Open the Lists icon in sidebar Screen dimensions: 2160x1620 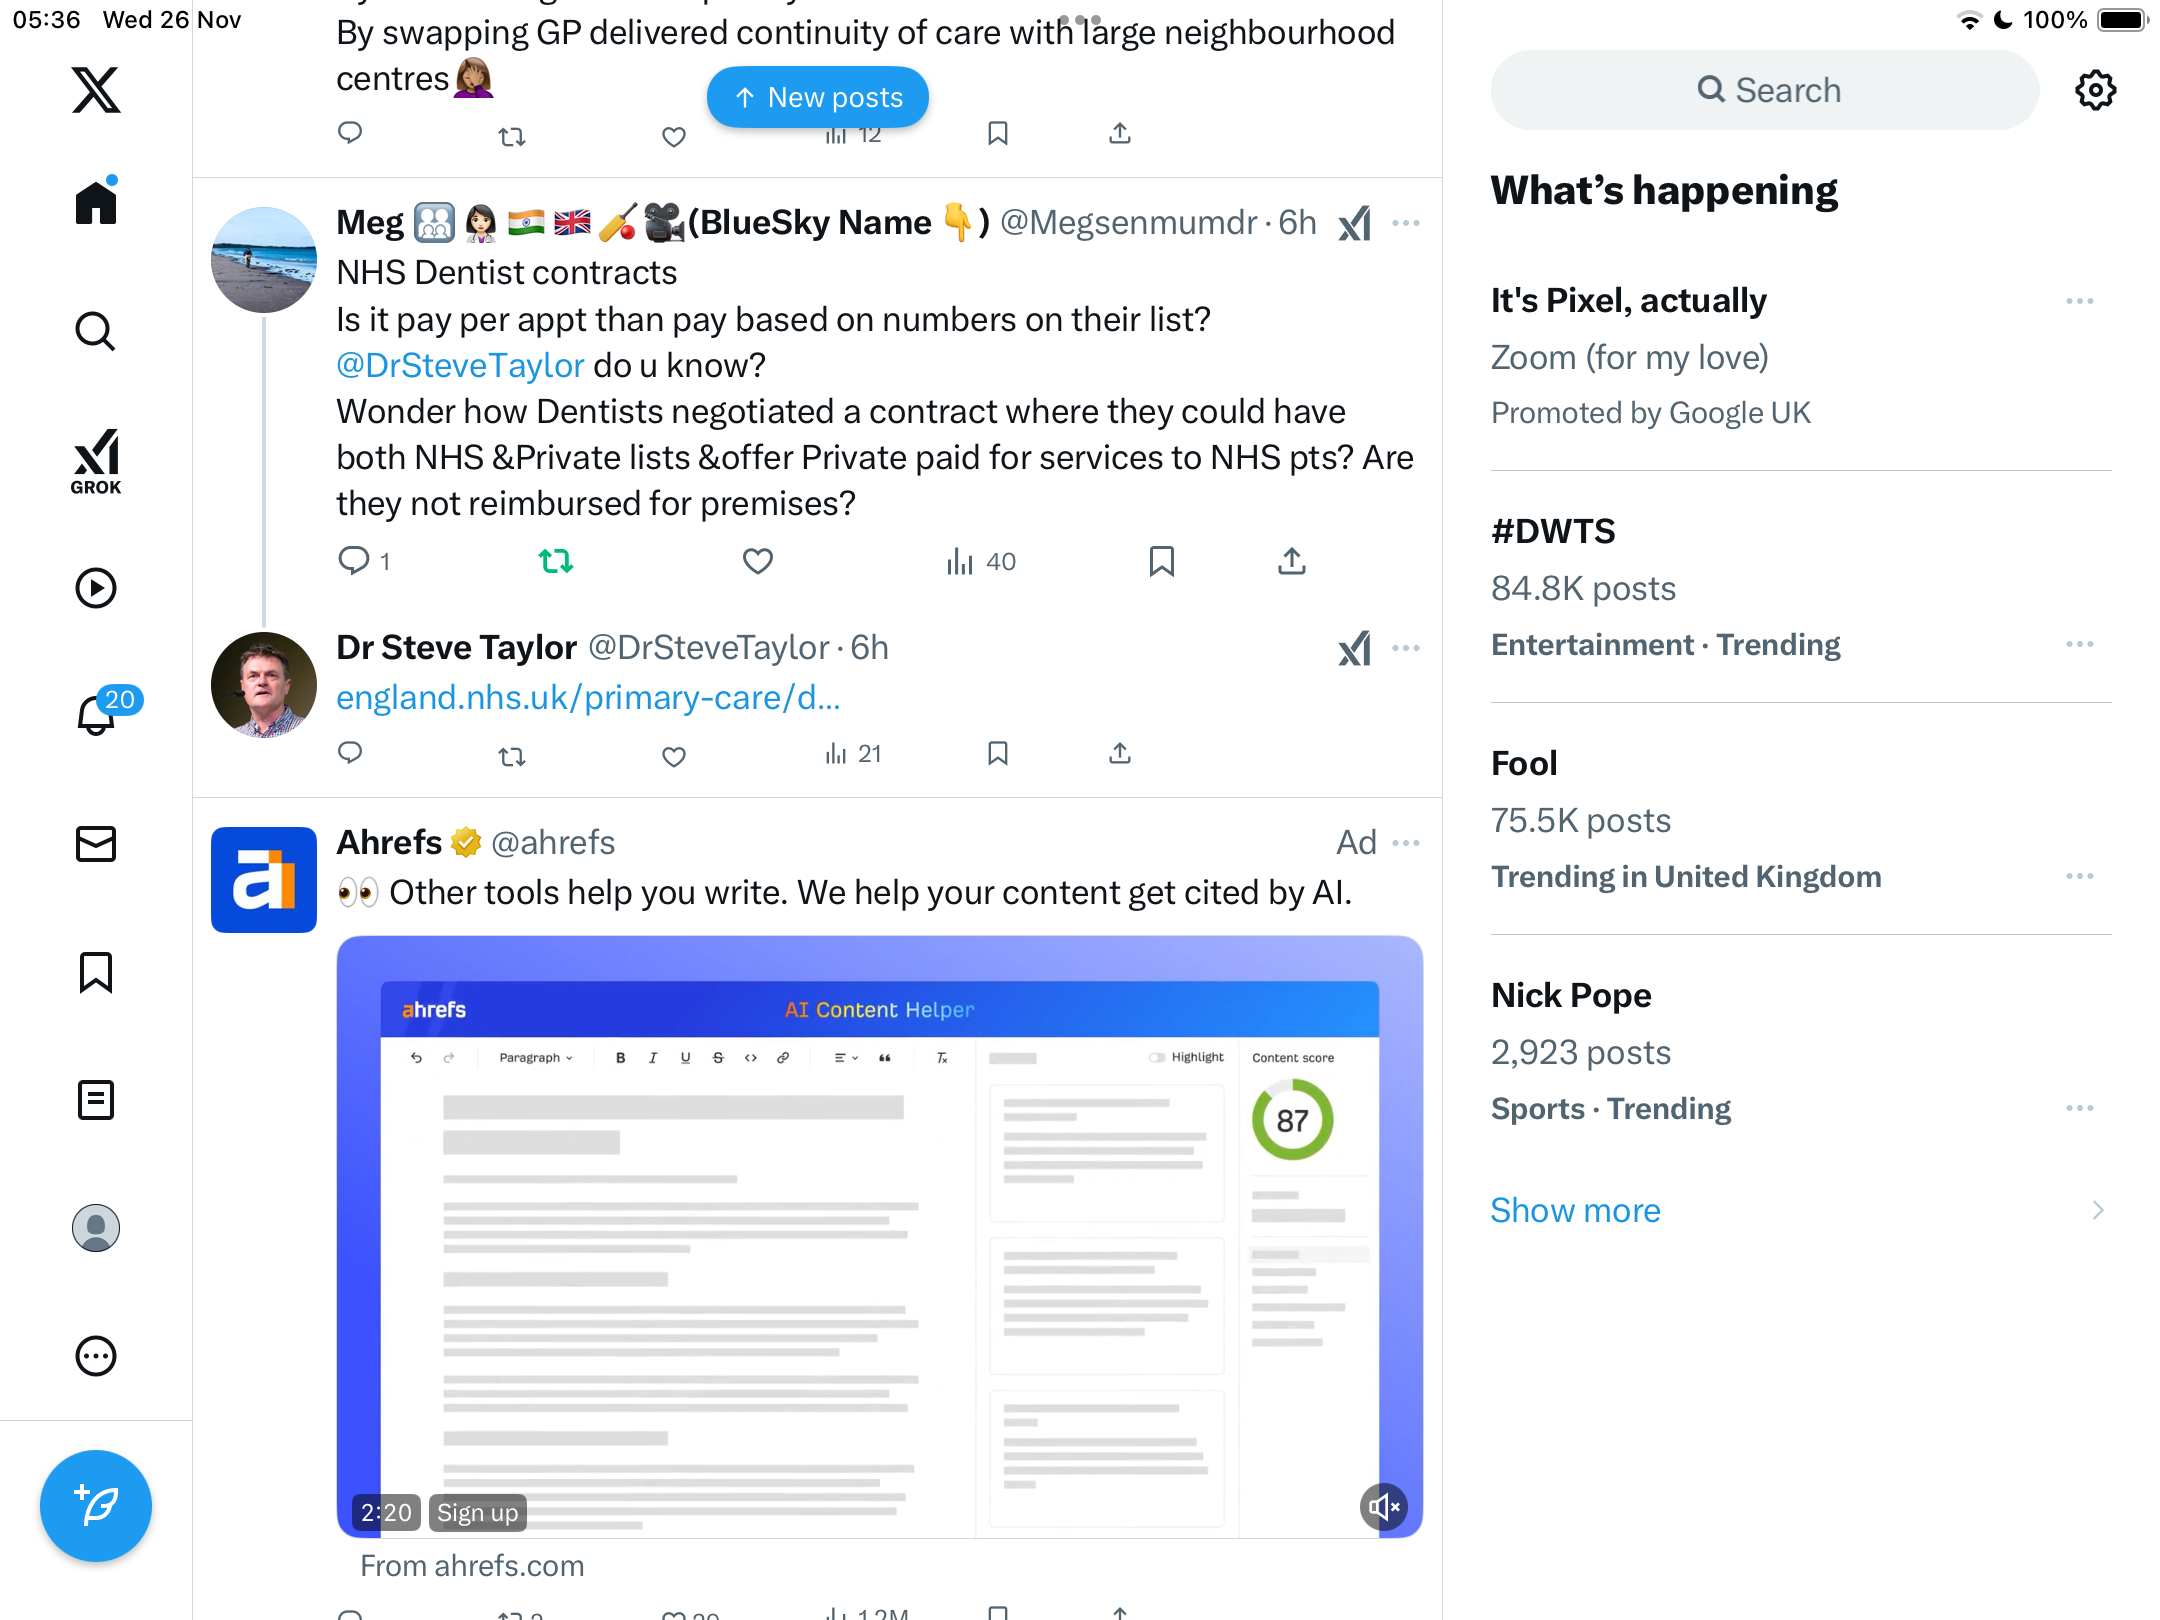96,1100
